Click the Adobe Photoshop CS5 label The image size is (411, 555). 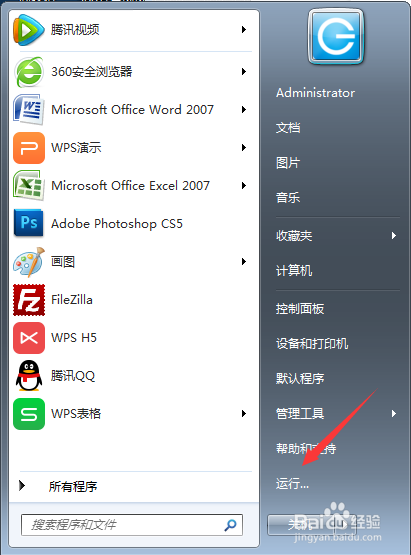coord(117,224)
